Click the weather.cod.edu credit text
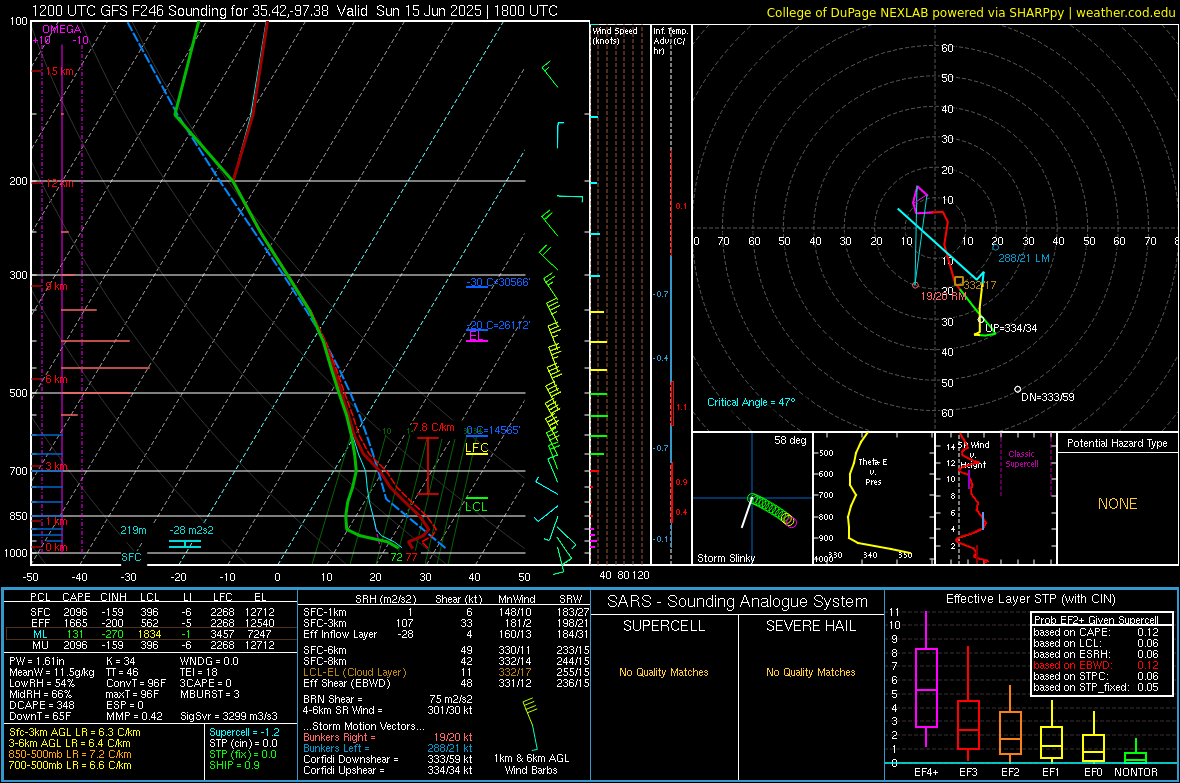This screenshot has width=1180, height=783. pyautogui.click(x=1125, y=13)
